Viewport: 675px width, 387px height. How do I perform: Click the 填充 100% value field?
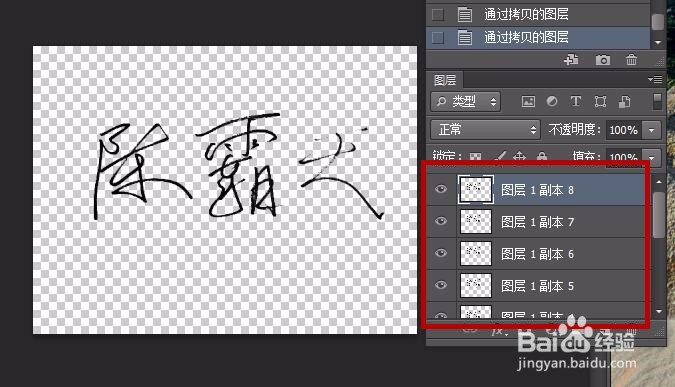[623, 158]
